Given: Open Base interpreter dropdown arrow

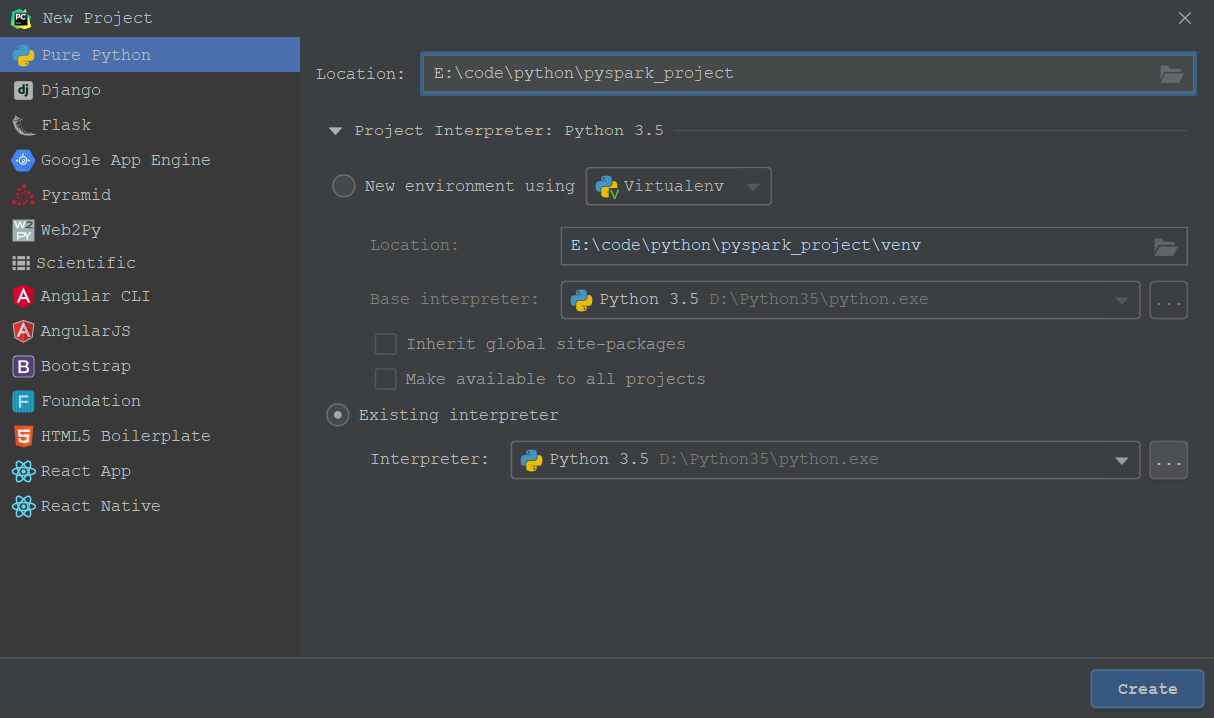Looking at the screenshot, I should (1121, 301).
